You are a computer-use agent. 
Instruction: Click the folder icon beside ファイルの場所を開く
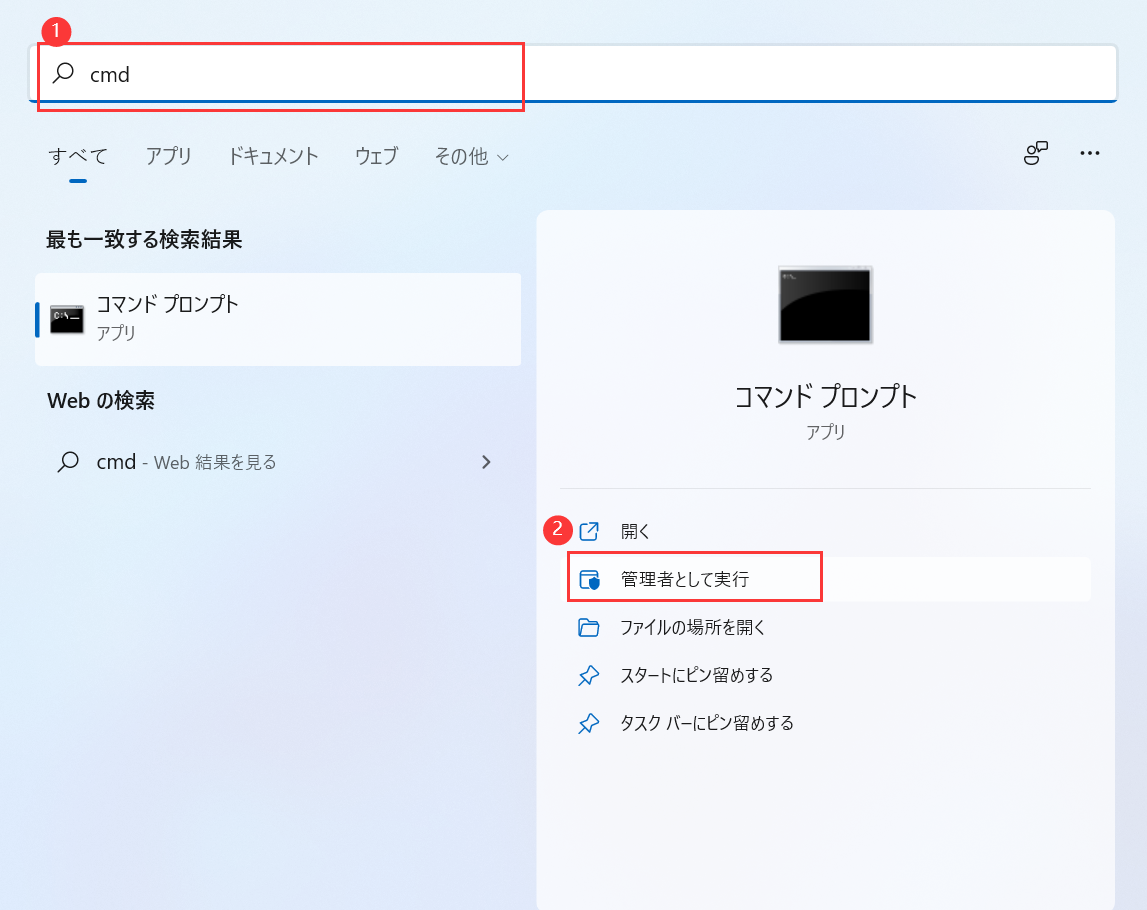pyautogui.click(x=590, y=627)
